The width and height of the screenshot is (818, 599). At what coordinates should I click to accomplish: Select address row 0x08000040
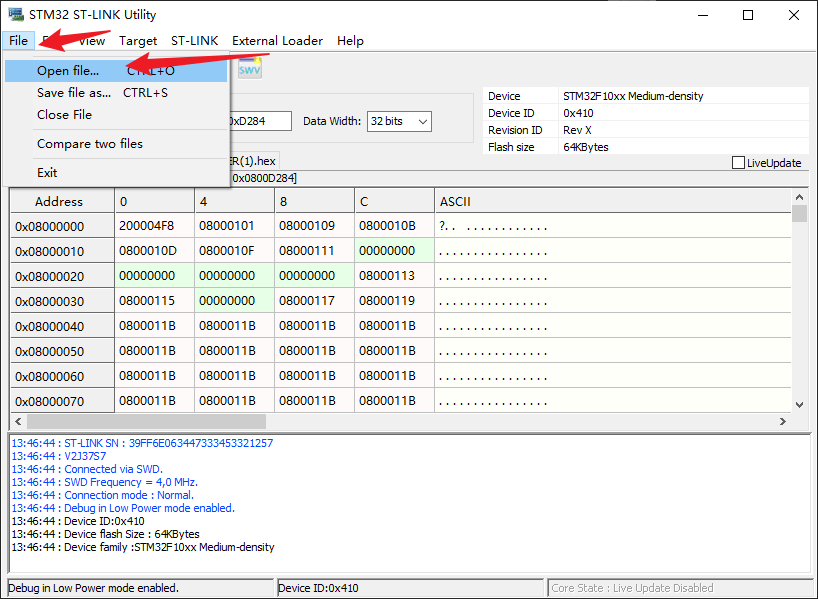pos(62,327)
